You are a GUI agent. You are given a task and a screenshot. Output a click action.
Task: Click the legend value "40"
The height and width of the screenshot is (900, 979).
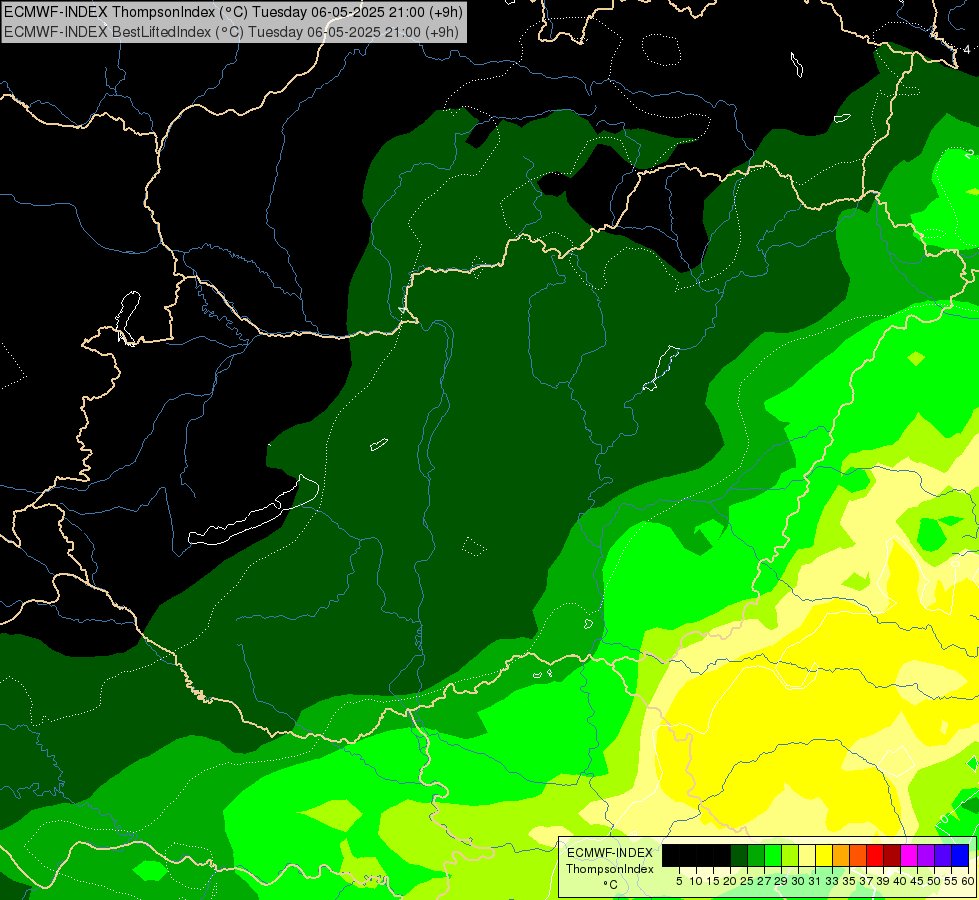(x=900, y=881)
